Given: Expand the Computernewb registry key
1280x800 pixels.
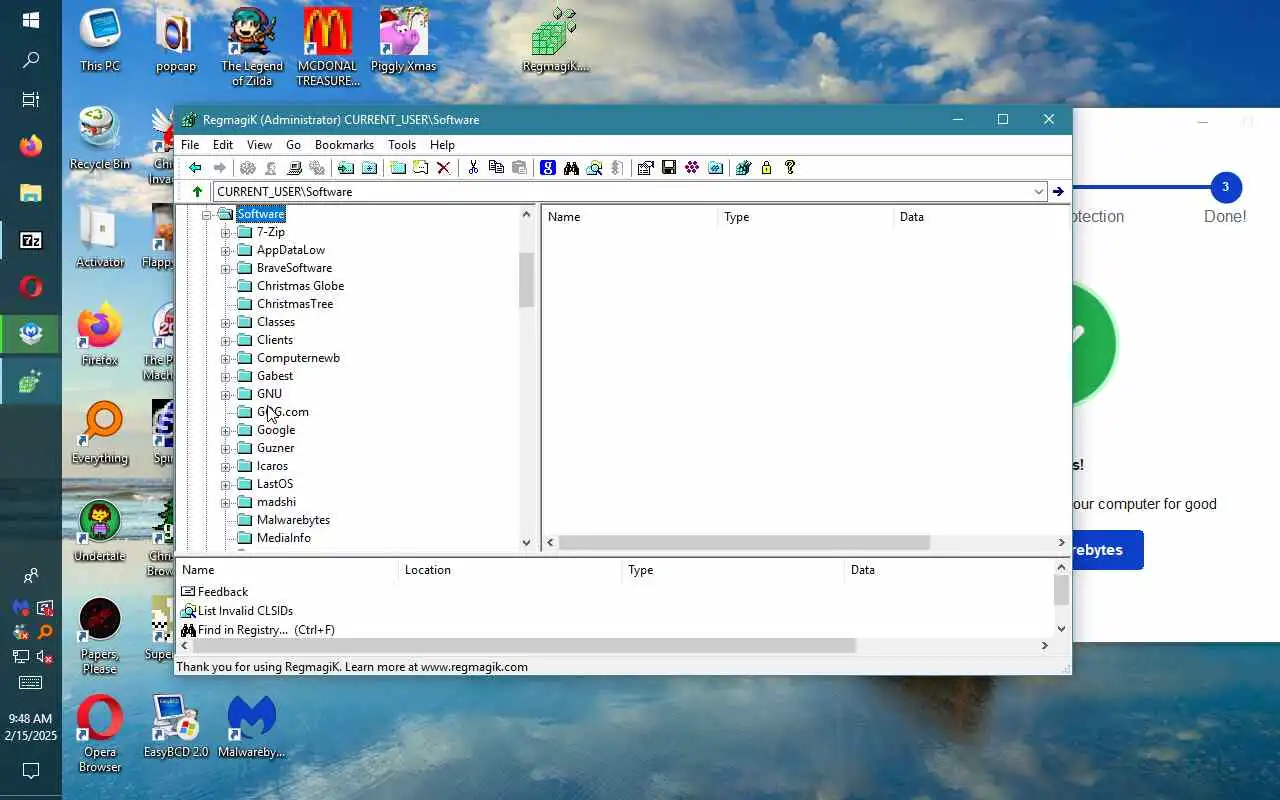Looking at the screenshot, I should tap(226, 358).
